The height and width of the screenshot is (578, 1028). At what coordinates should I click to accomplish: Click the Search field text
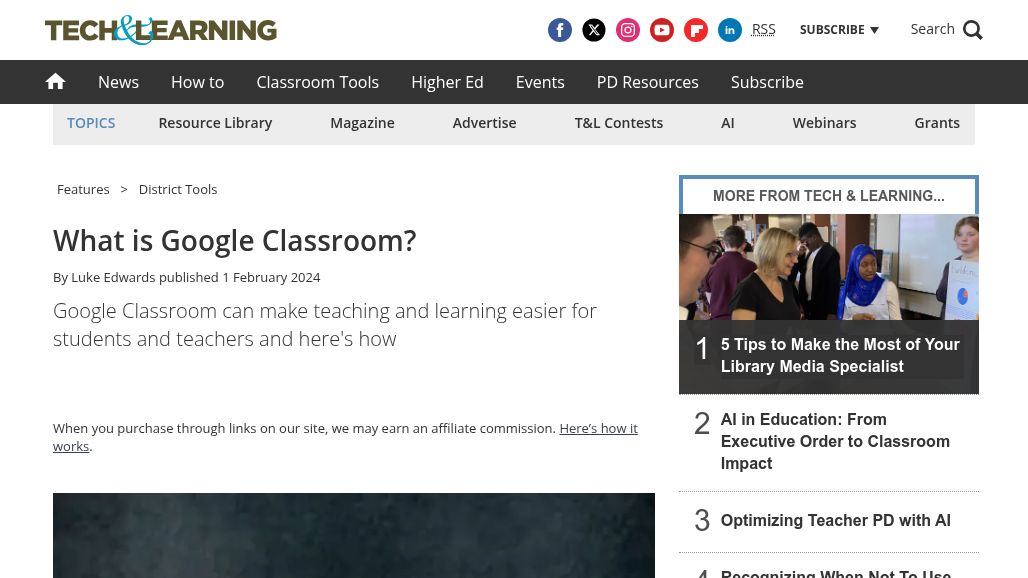coord(932,29)
